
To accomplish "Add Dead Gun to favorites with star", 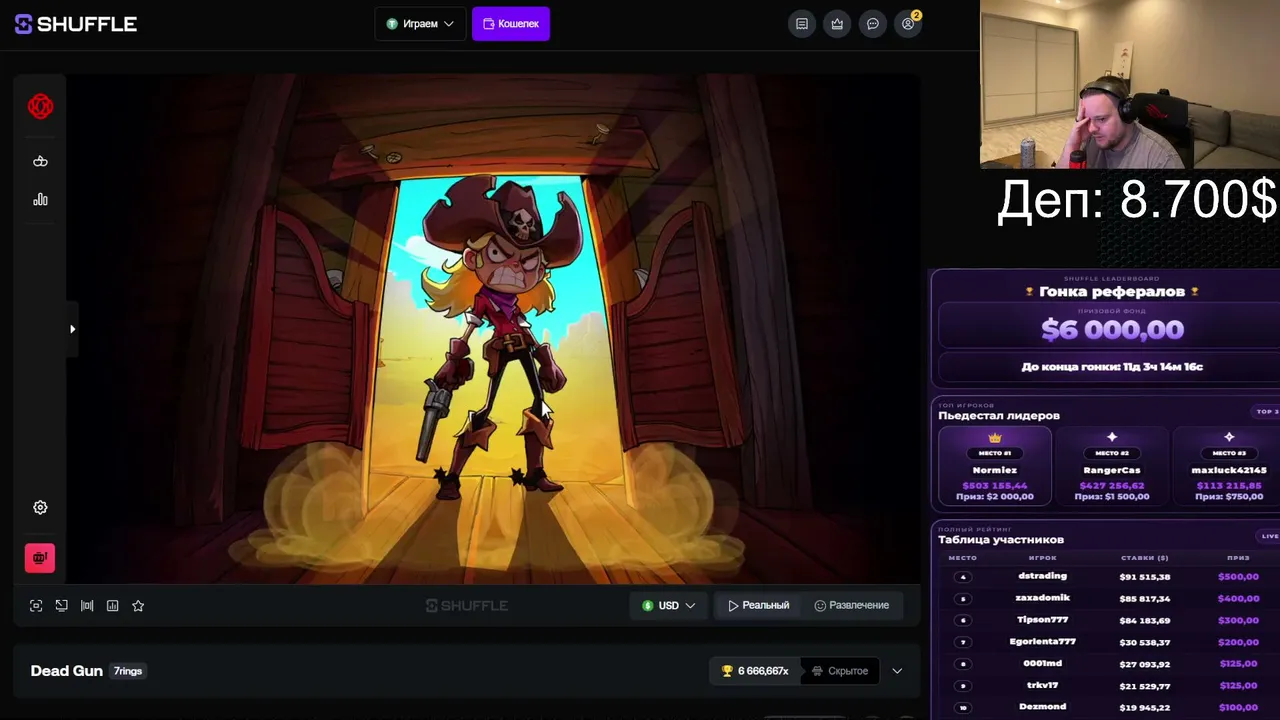I will pos(138,605).
